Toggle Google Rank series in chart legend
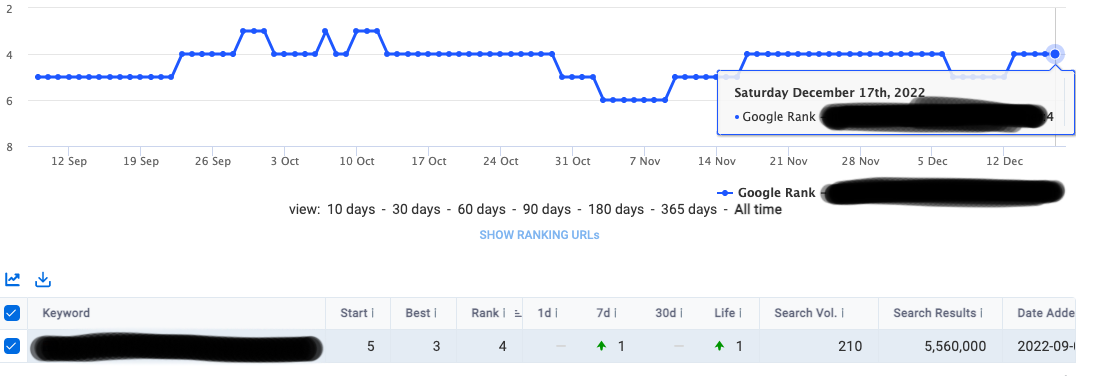Image resolution: width=1108 pixels, height=376 pixels. (766, 192)
